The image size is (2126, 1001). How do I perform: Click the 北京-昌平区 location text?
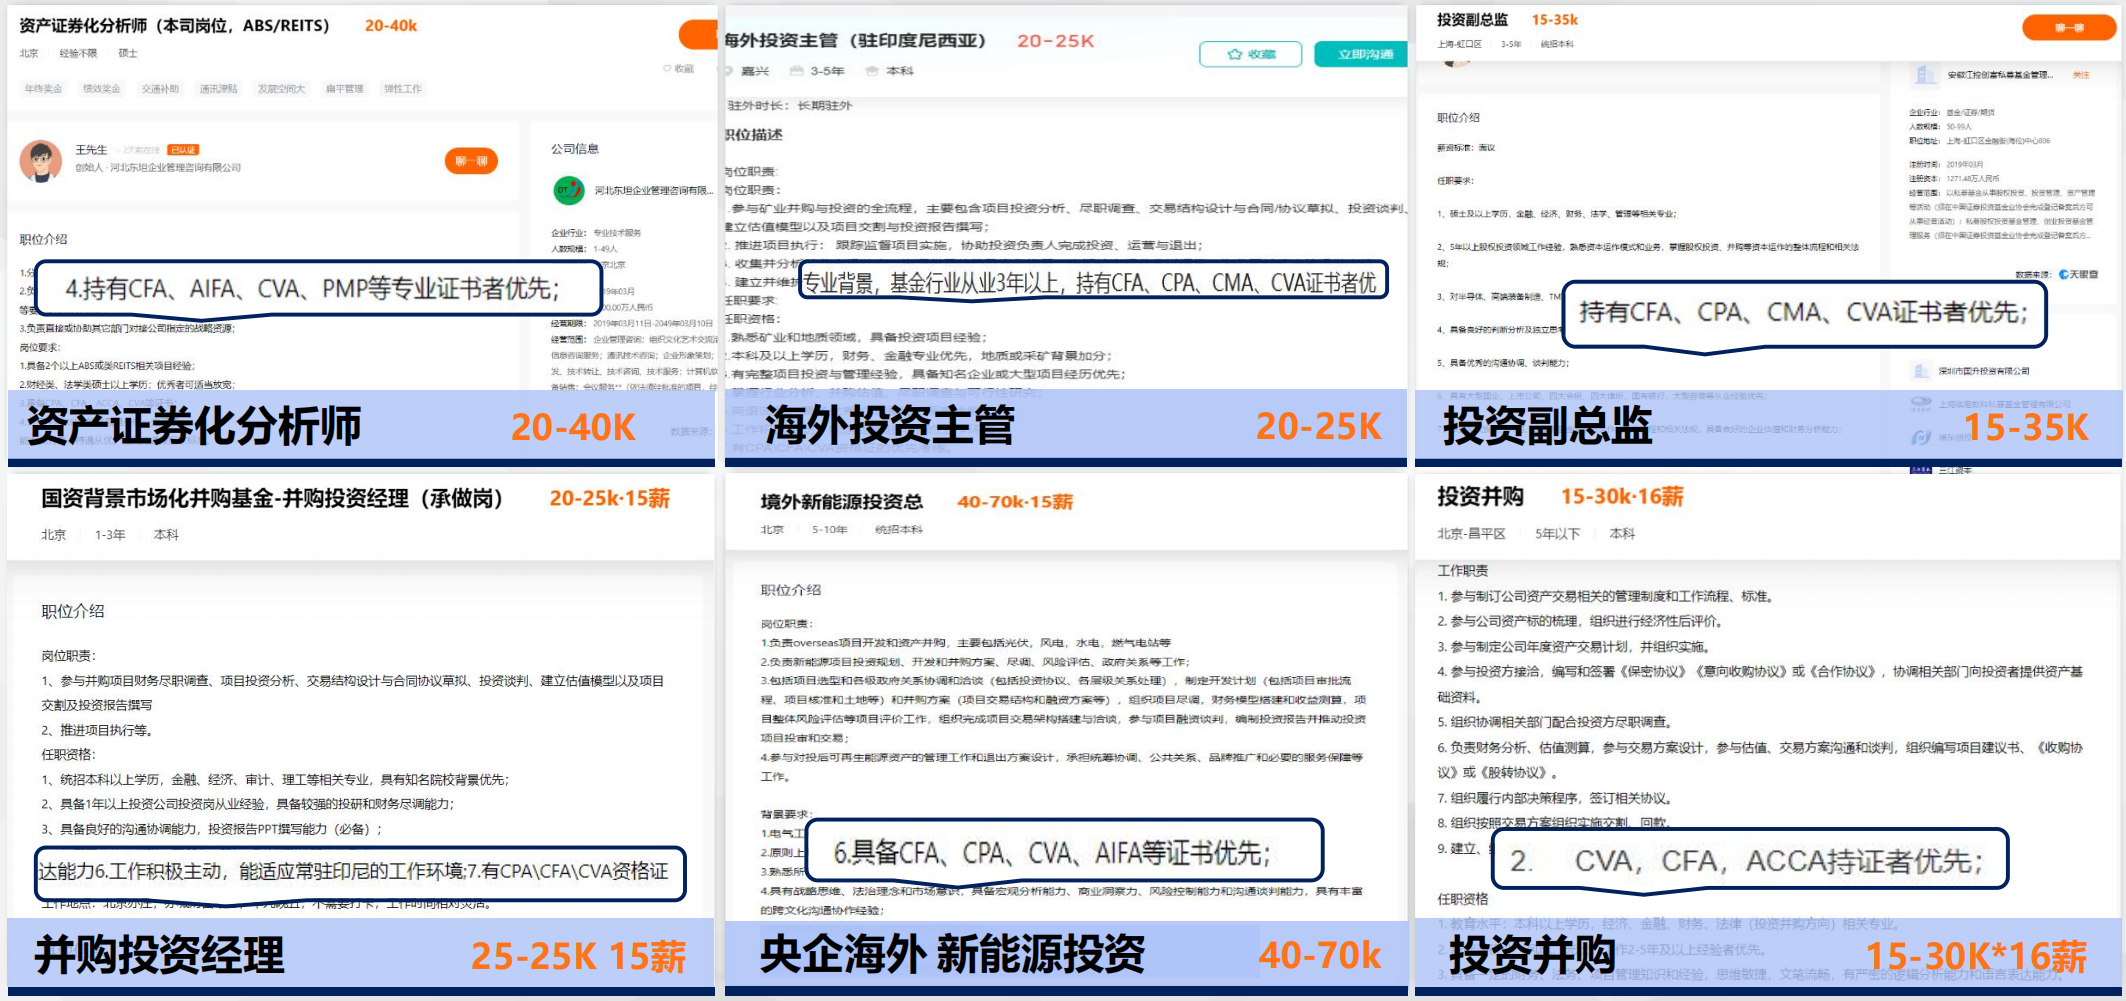coord(1471,534)
